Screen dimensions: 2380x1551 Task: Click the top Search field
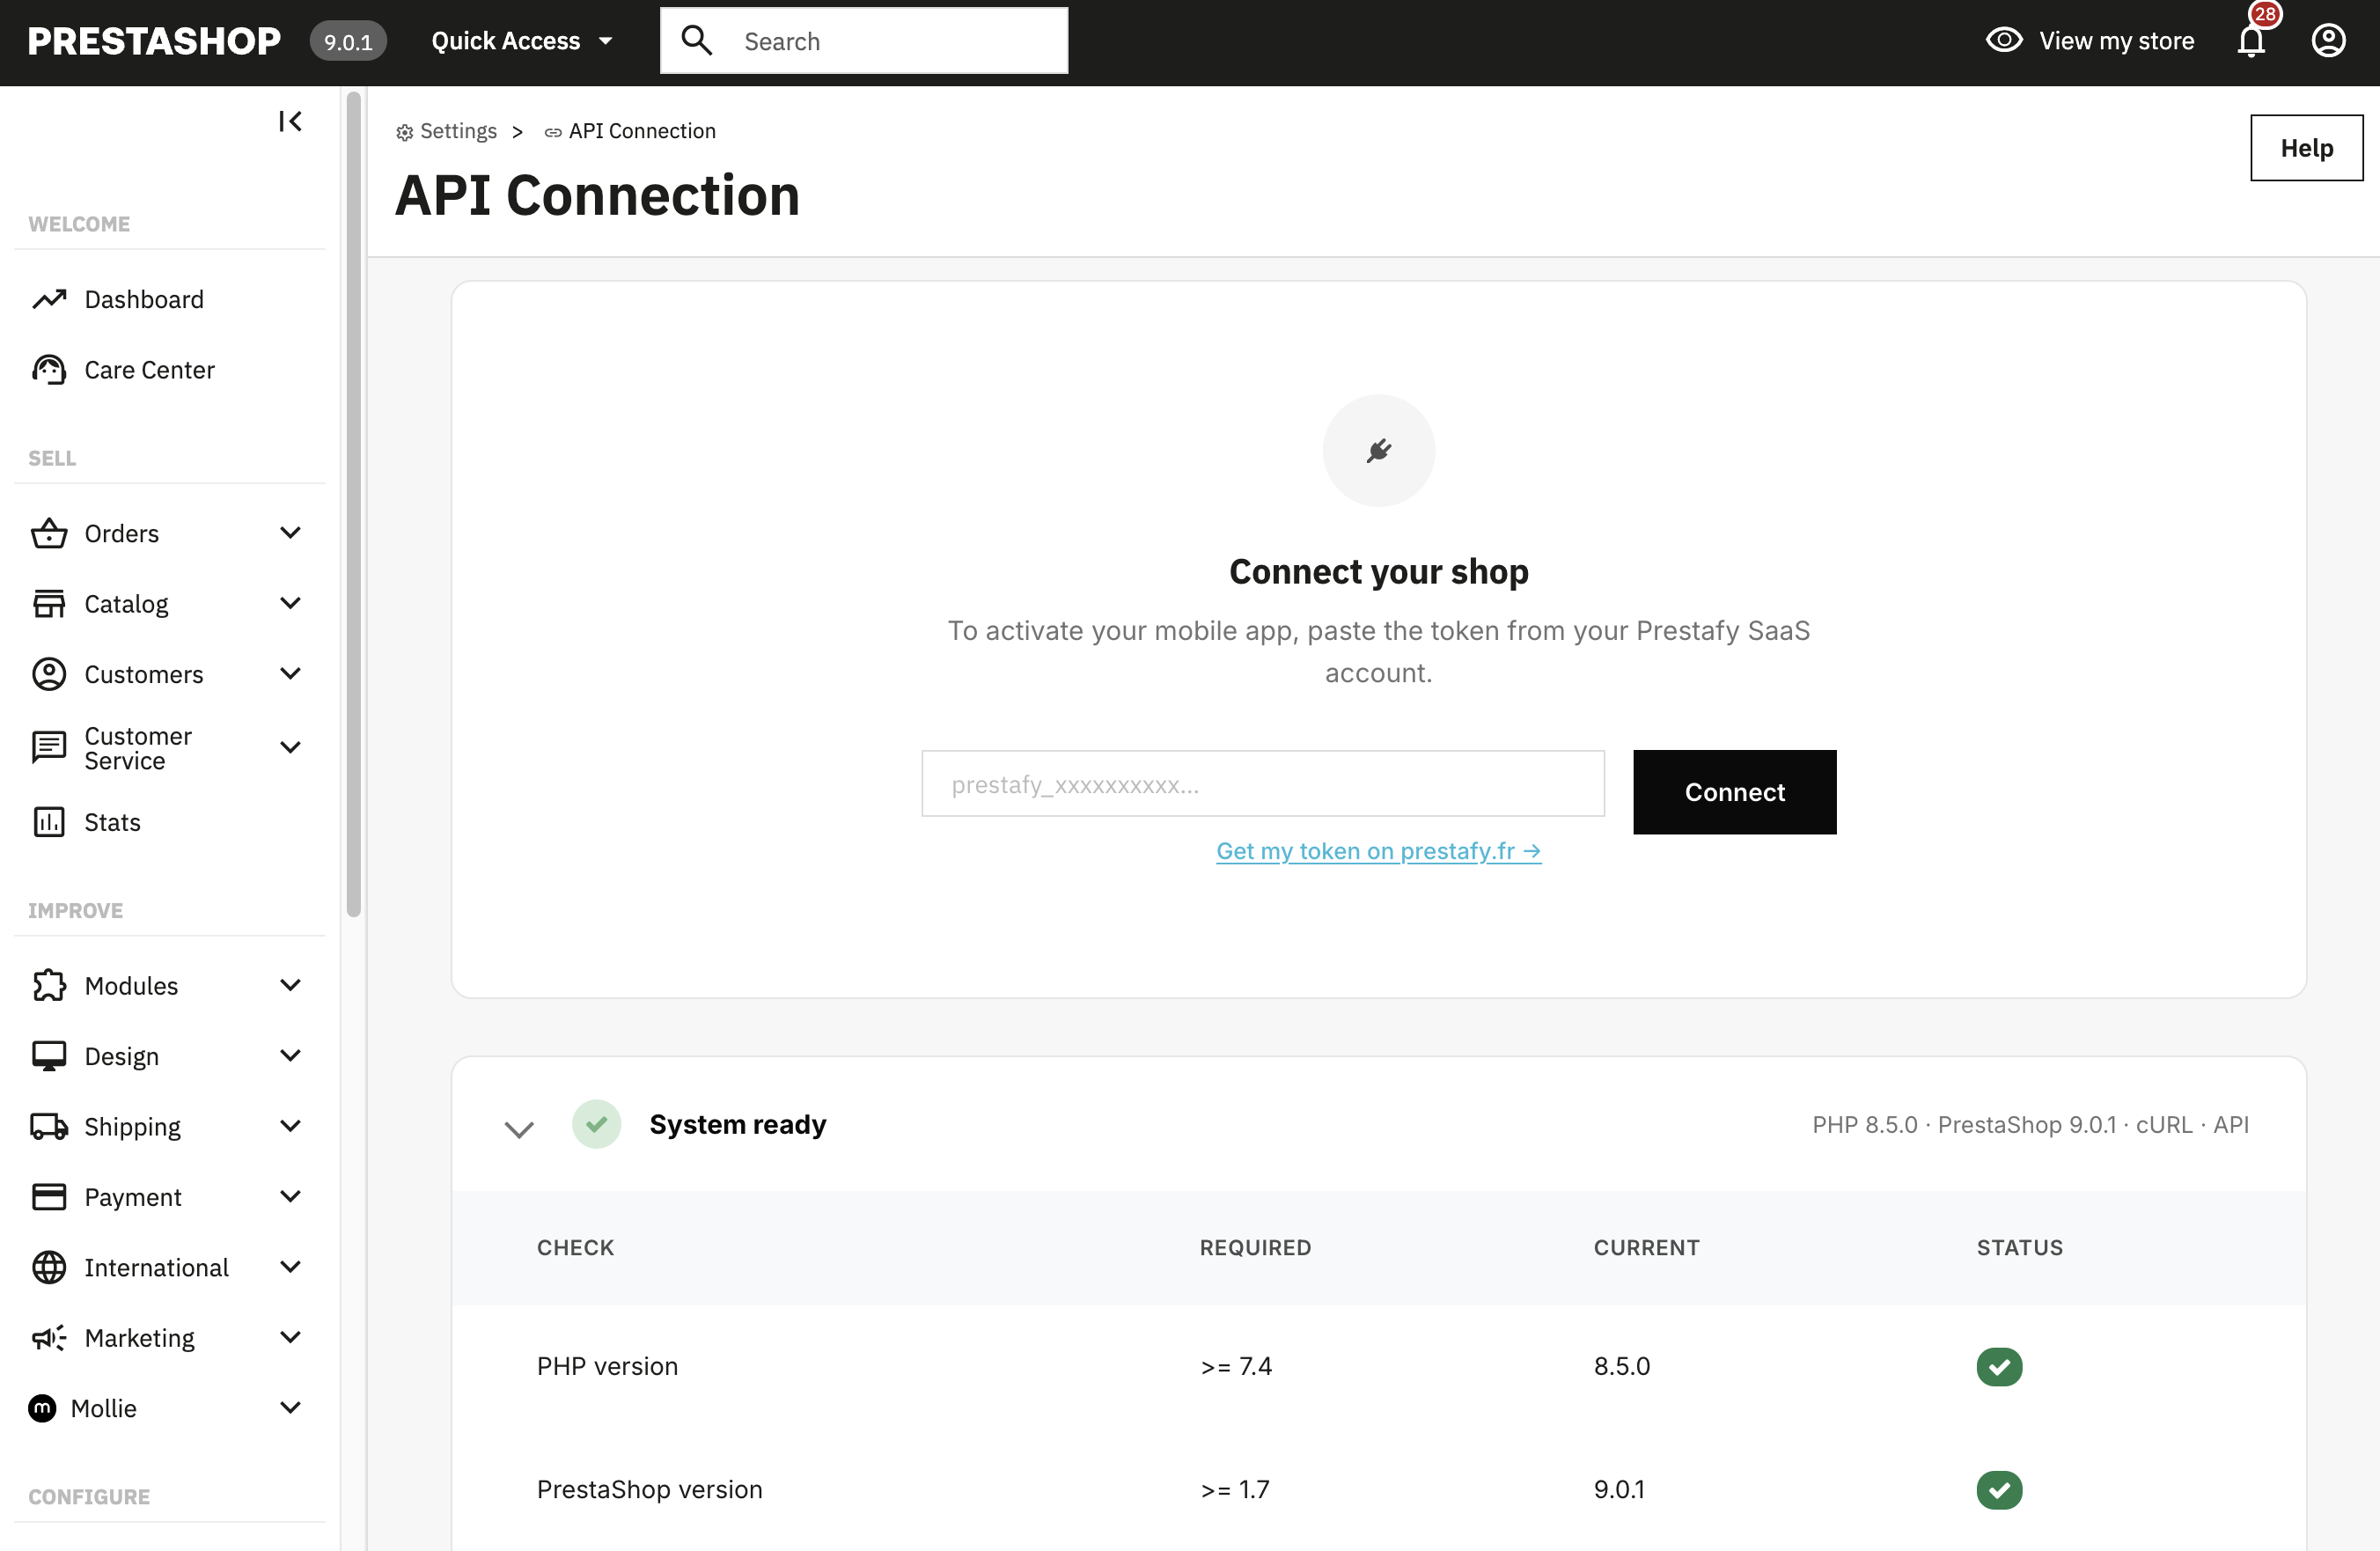864,41
